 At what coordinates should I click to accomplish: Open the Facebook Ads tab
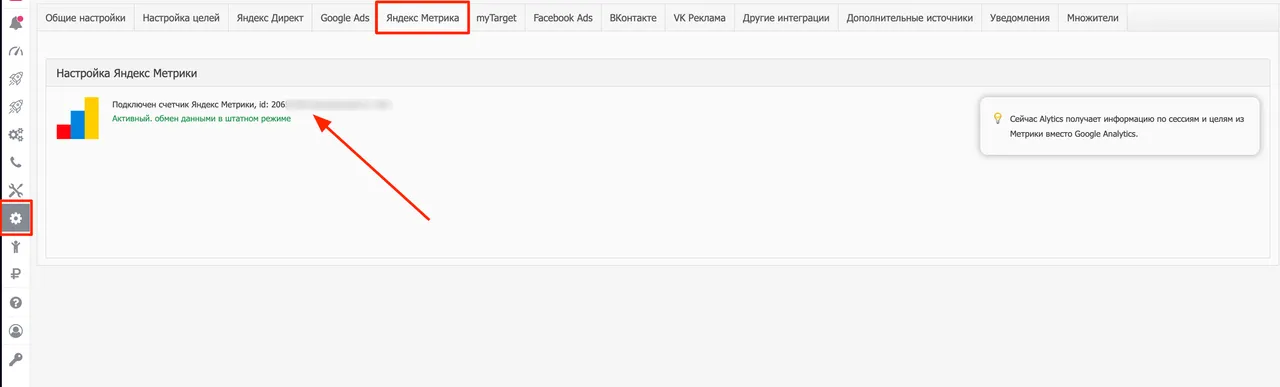coord(563,18)
